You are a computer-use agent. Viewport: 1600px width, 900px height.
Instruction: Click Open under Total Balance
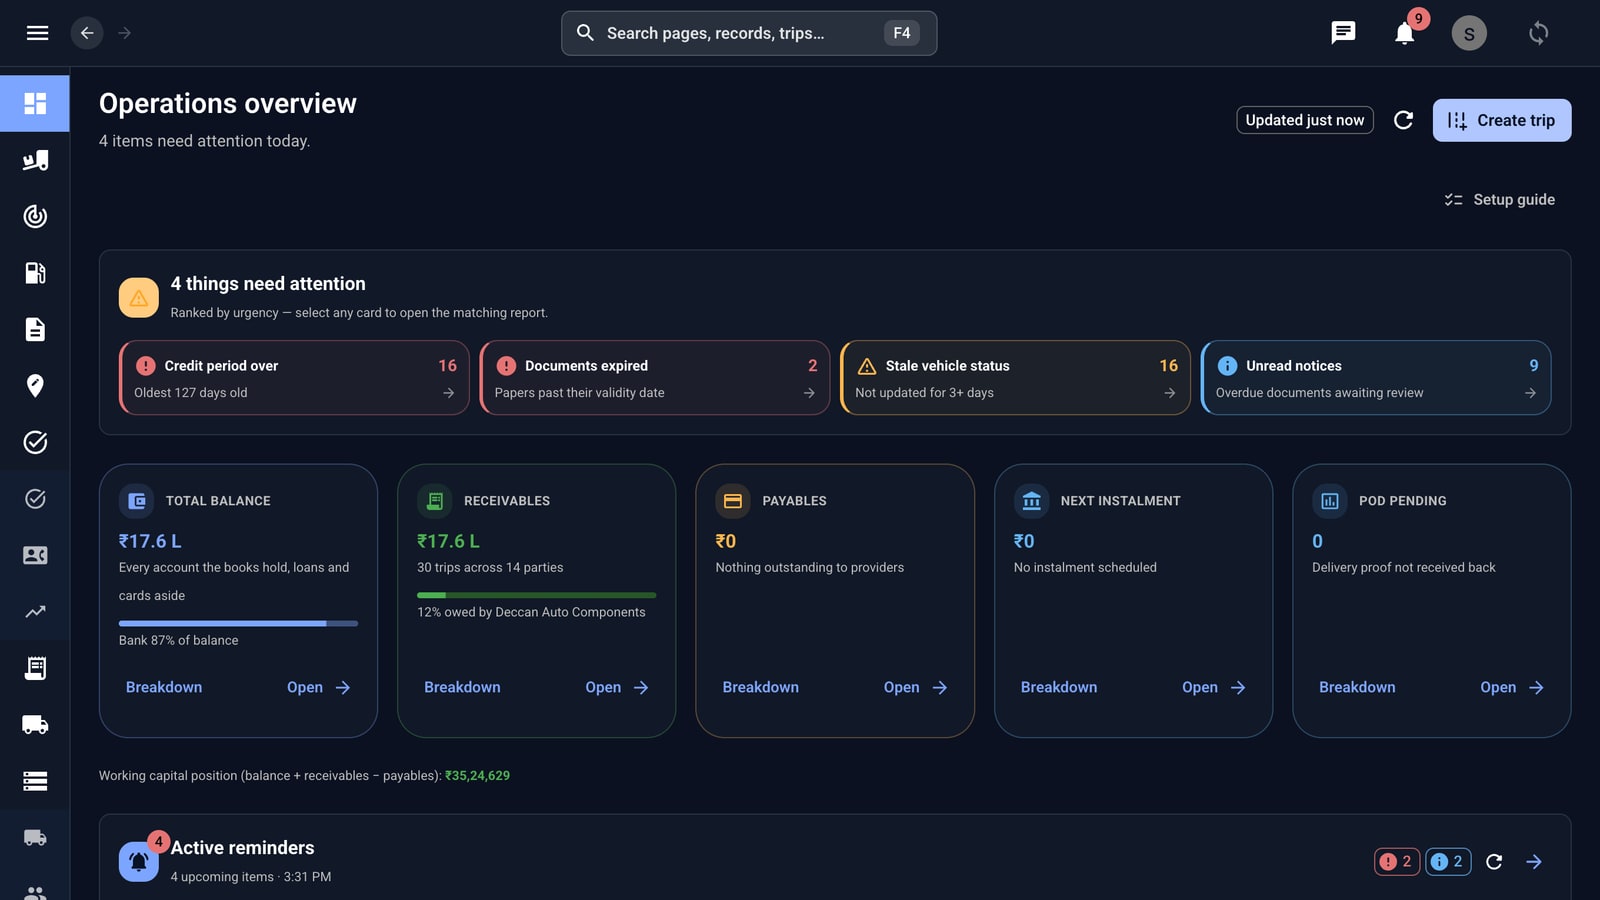tap(318, 687)
